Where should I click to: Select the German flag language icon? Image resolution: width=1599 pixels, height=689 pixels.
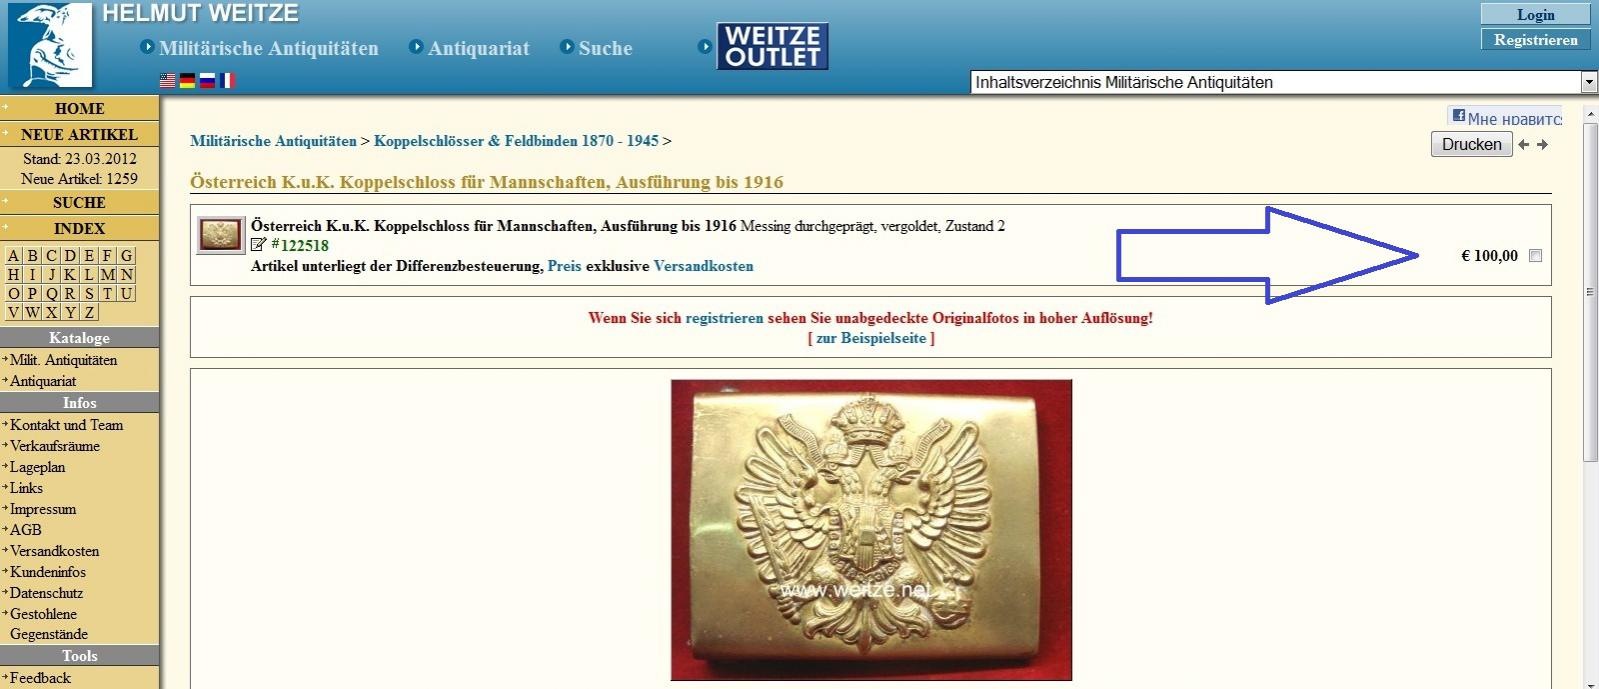187,81
